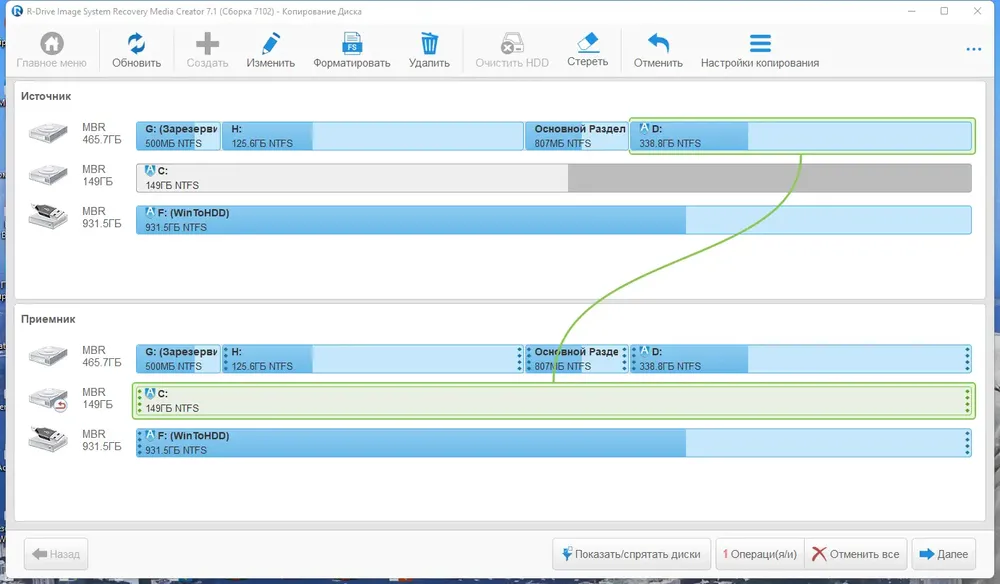Image resolution: width=1000 pixels, height=584 pixels.
Task: Click the source MBR 465.7ГБ label
Action: 101,133
